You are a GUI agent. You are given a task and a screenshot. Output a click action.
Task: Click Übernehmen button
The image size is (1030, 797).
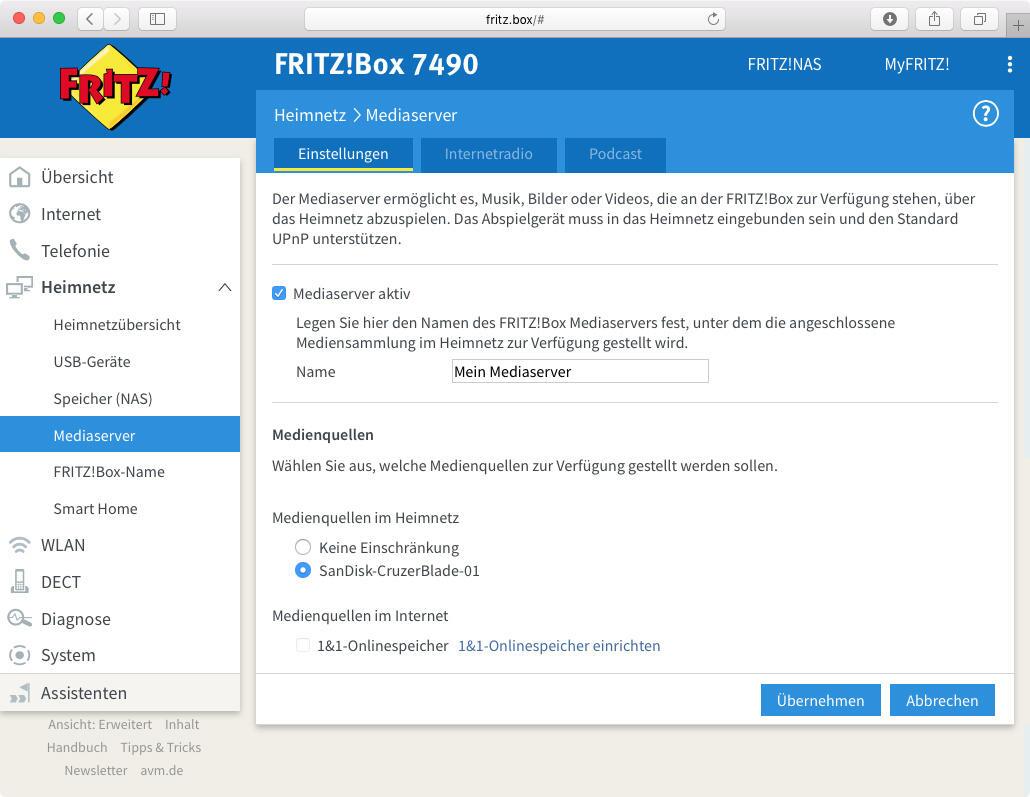click(x=820, y=700)
